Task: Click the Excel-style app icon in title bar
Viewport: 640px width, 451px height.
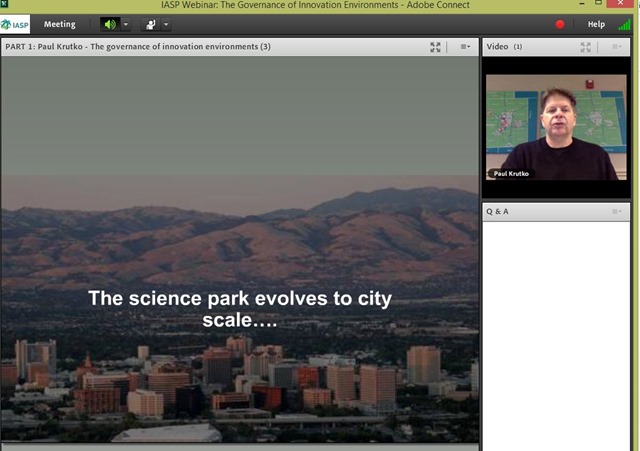Action: click(x=4, y=4)
